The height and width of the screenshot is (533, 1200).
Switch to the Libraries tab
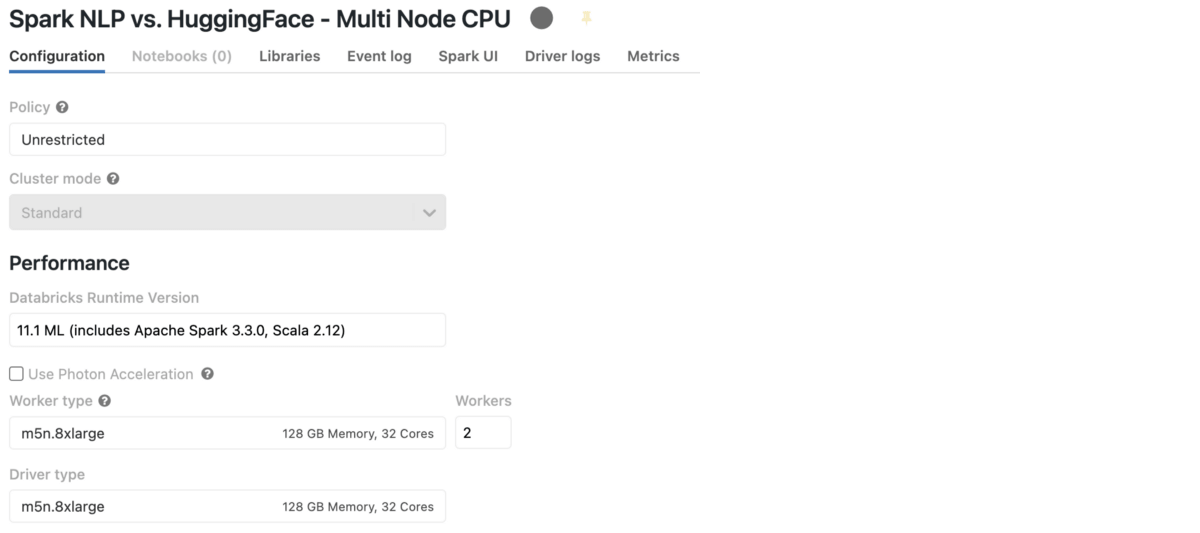pos(289,57)
